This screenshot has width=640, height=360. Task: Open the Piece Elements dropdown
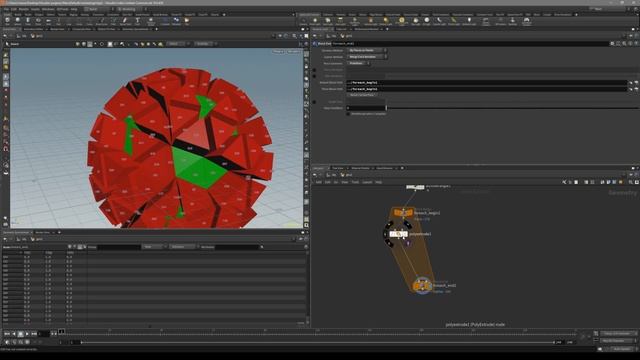358,63
